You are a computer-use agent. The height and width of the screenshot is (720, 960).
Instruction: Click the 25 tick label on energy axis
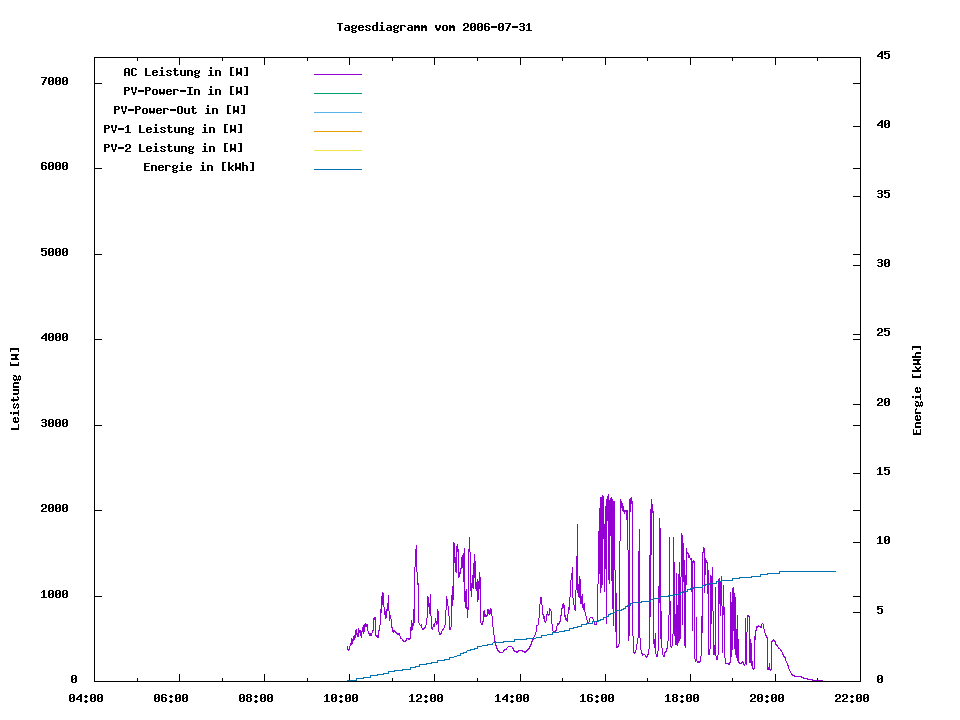883,333
